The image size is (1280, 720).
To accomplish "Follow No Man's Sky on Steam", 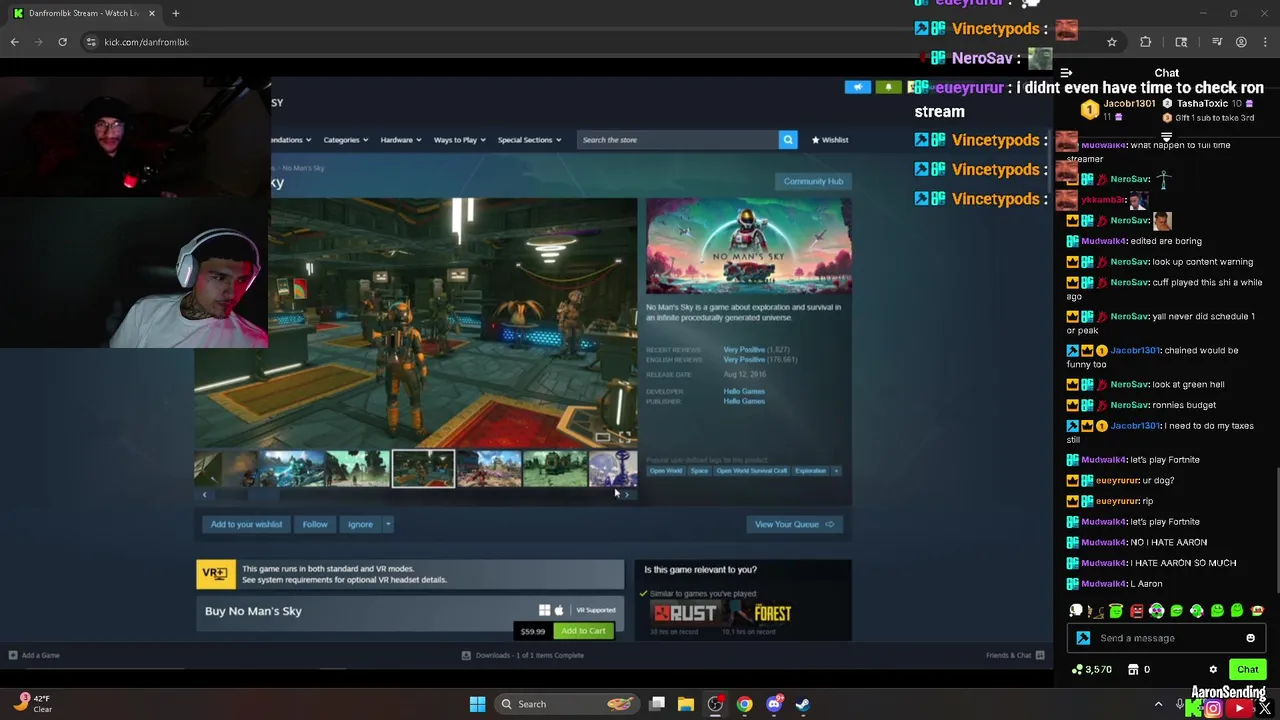I will pos(315,524).
